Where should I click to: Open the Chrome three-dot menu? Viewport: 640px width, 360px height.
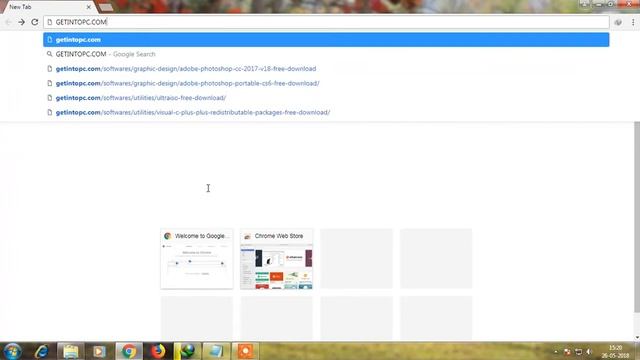pos(633,22)
